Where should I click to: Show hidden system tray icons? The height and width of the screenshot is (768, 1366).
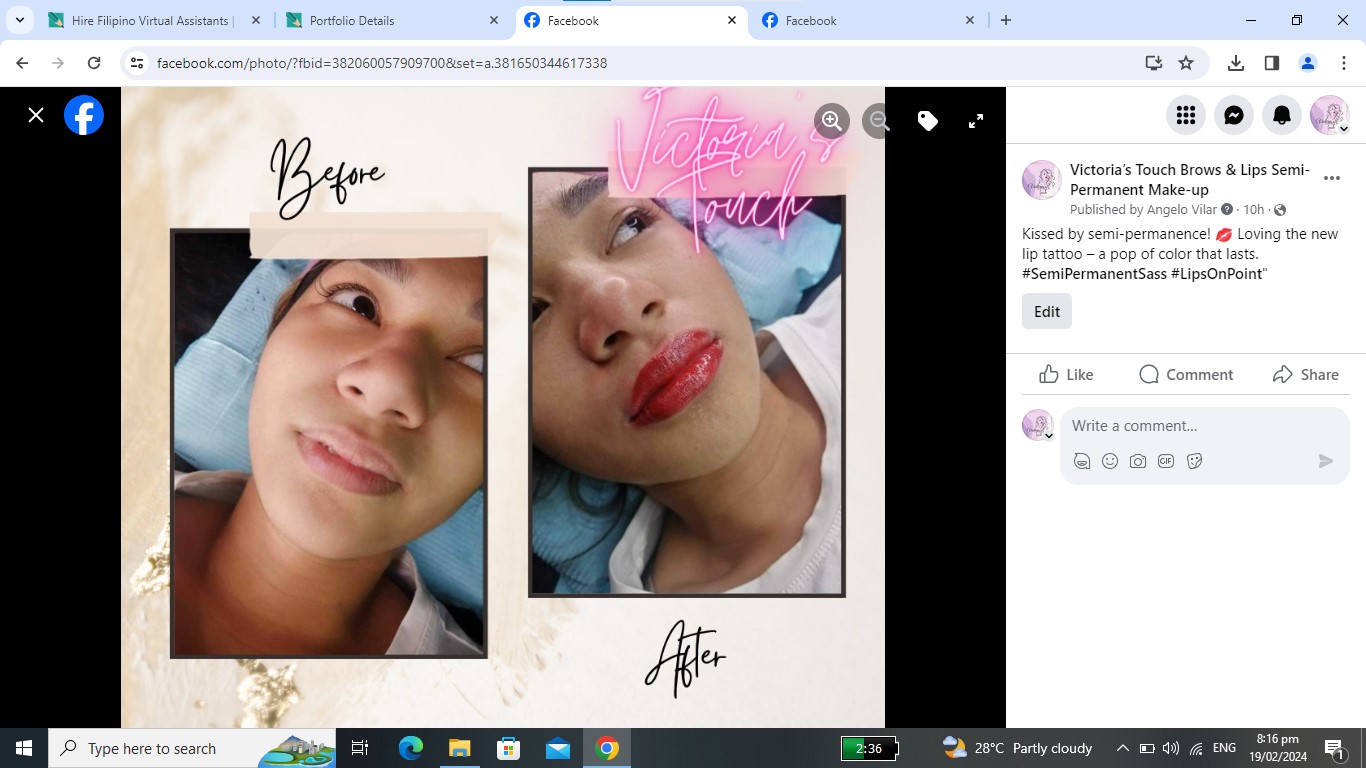(1122, 748)
